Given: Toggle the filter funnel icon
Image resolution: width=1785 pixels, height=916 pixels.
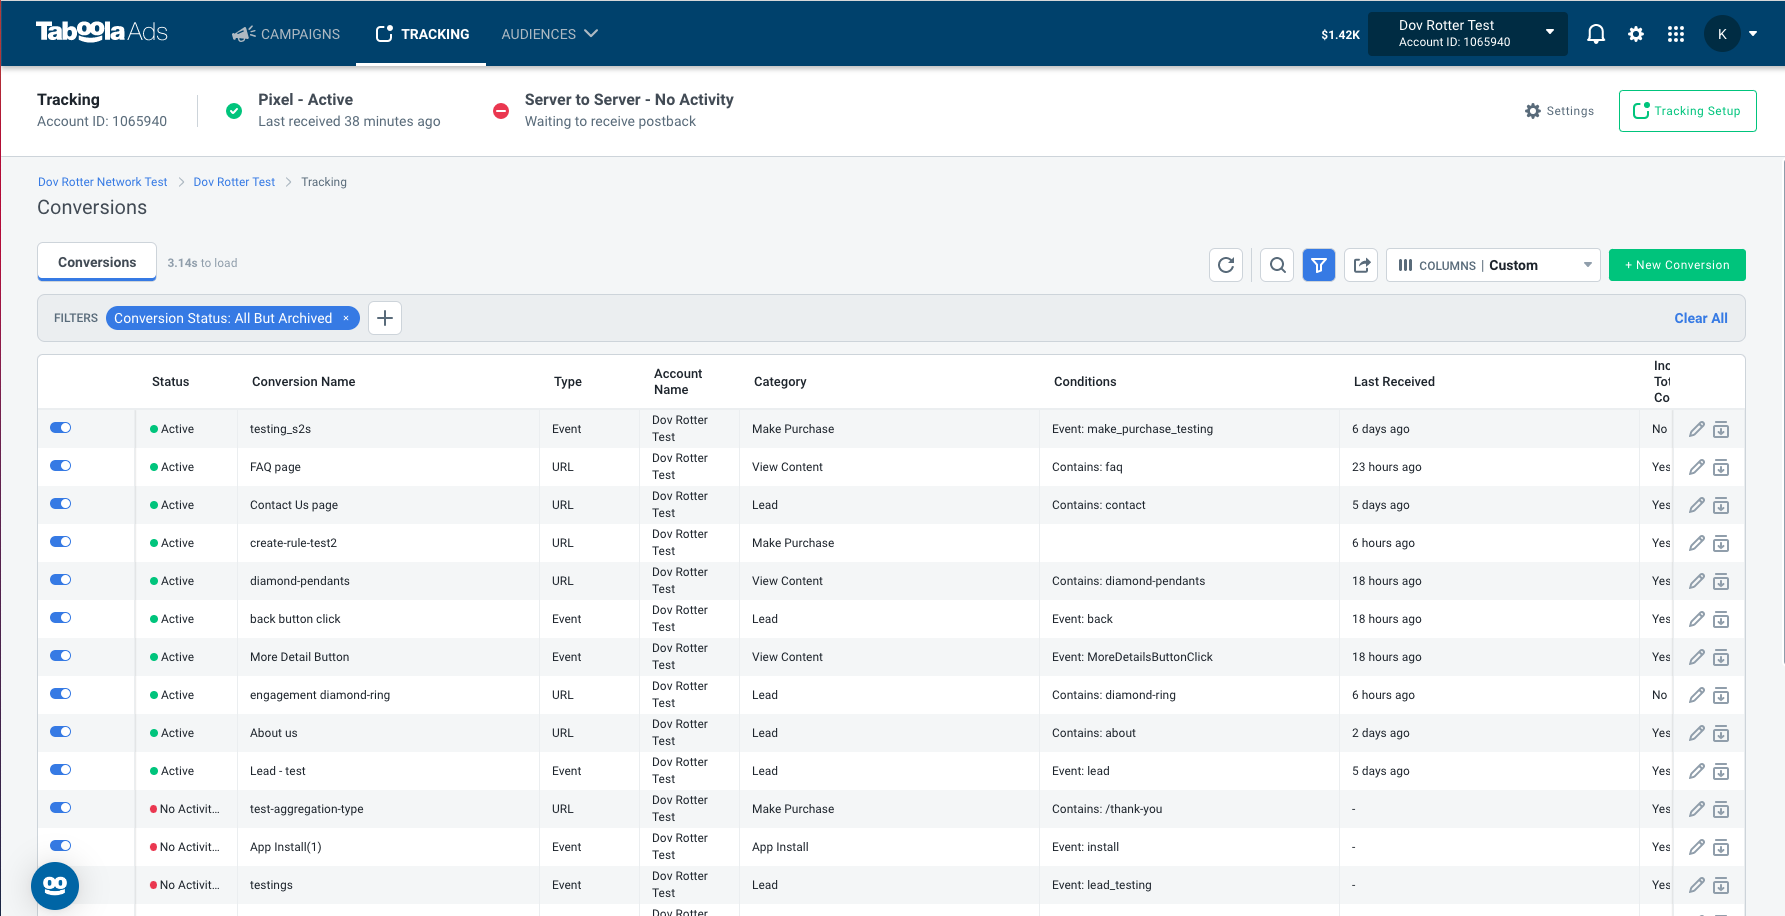Looking at the screenshot, I should point(1319,265).
